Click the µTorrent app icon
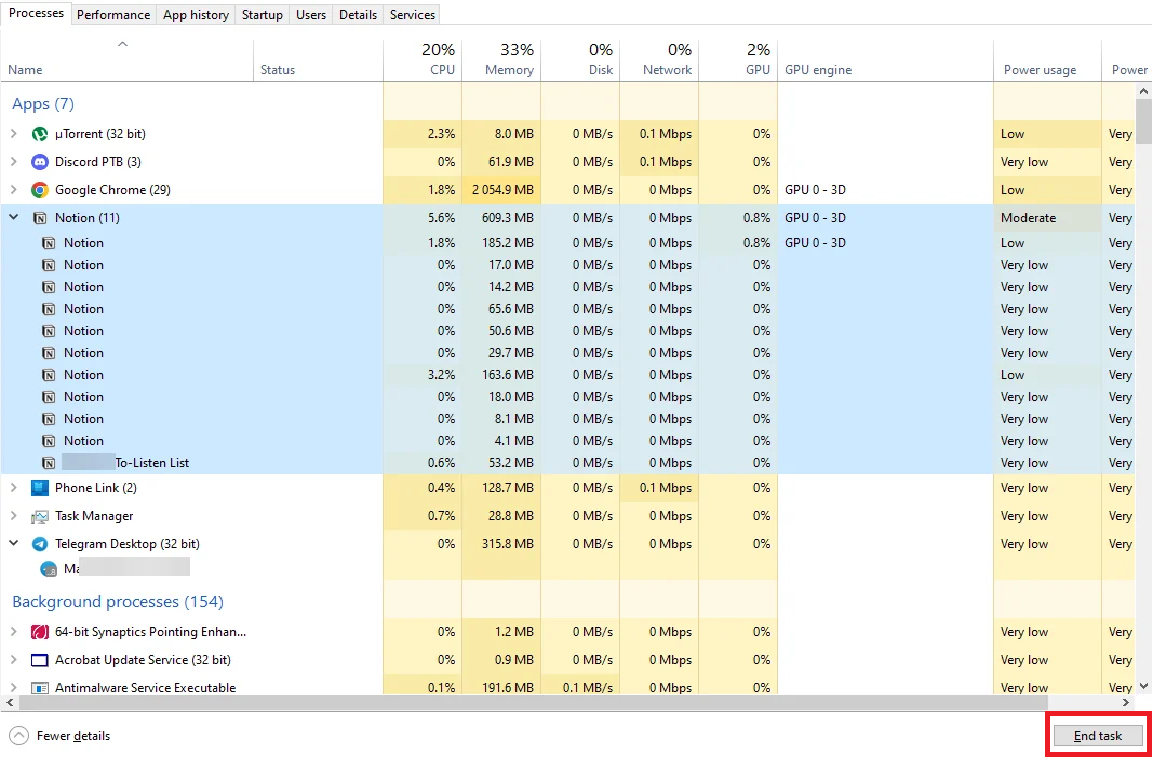1152x760 pixels. click(x=40, y=134)
